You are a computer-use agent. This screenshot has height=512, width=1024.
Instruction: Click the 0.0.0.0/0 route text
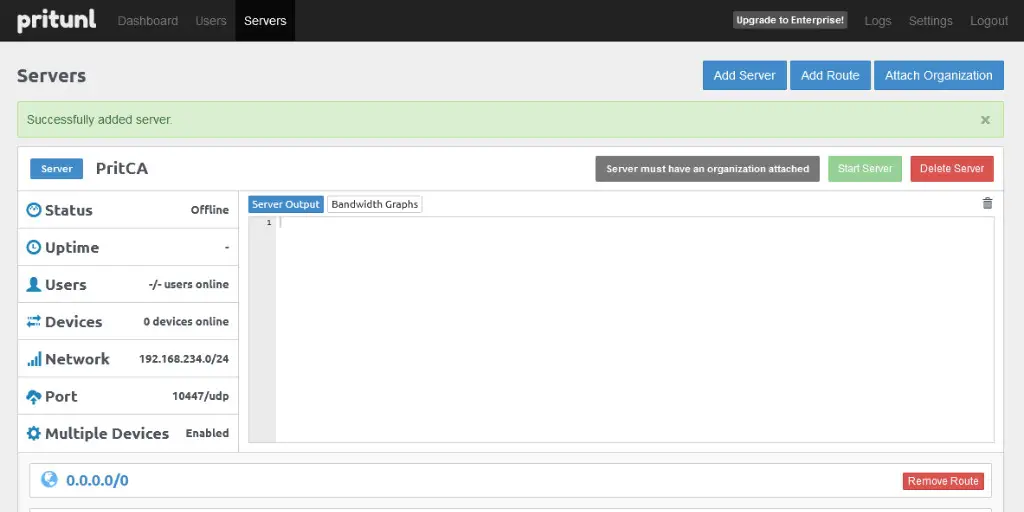(x=97, y=481)
